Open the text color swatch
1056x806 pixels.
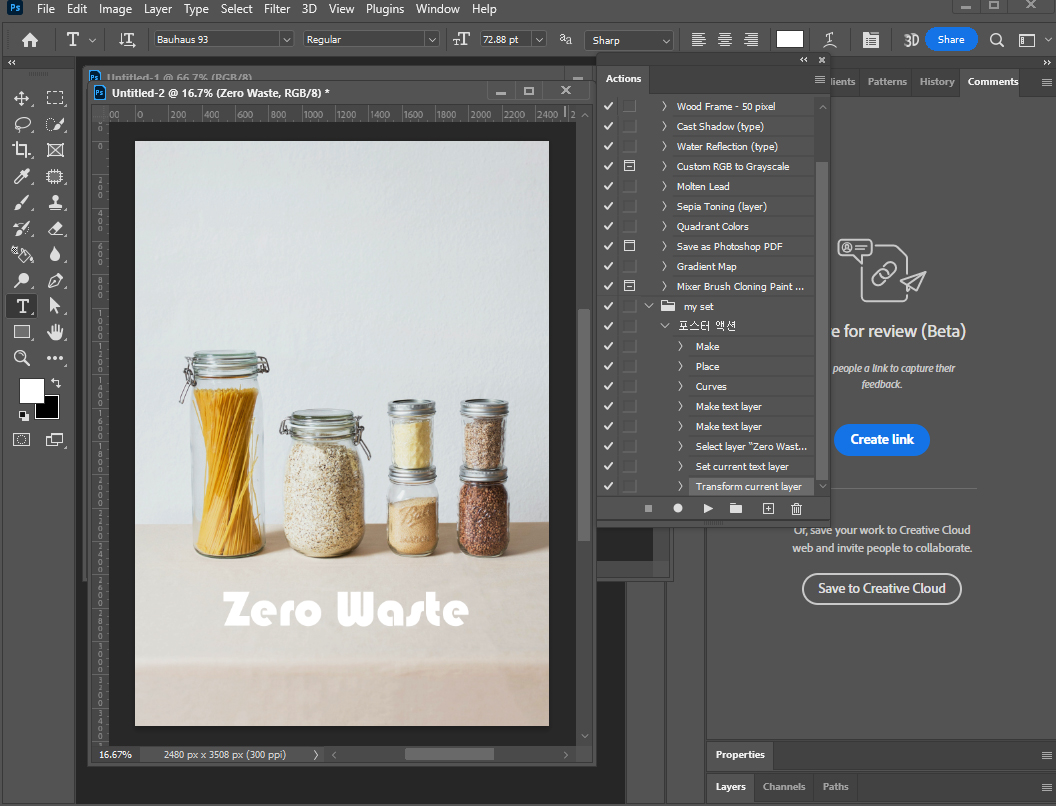point(790,40)
